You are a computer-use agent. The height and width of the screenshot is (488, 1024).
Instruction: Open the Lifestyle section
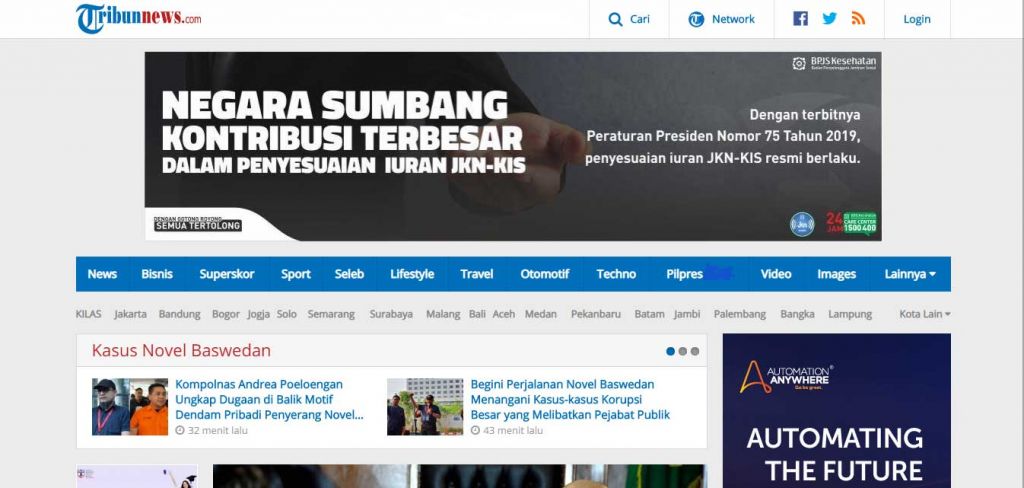412,274
